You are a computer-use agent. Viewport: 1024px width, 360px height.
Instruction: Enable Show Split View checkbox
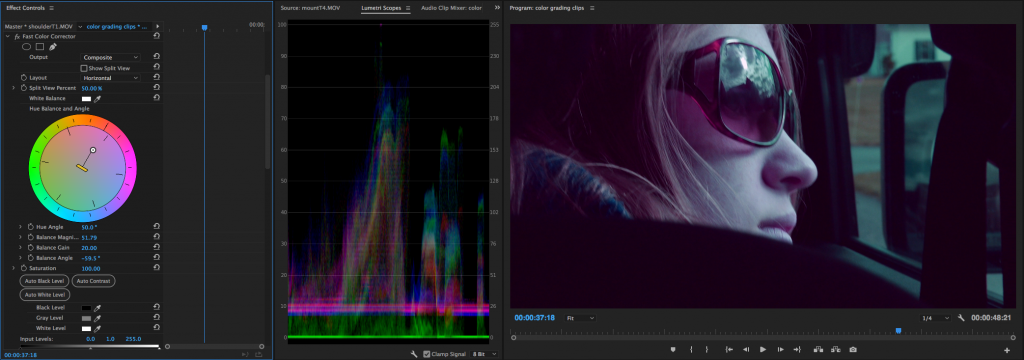click(84, 68)
